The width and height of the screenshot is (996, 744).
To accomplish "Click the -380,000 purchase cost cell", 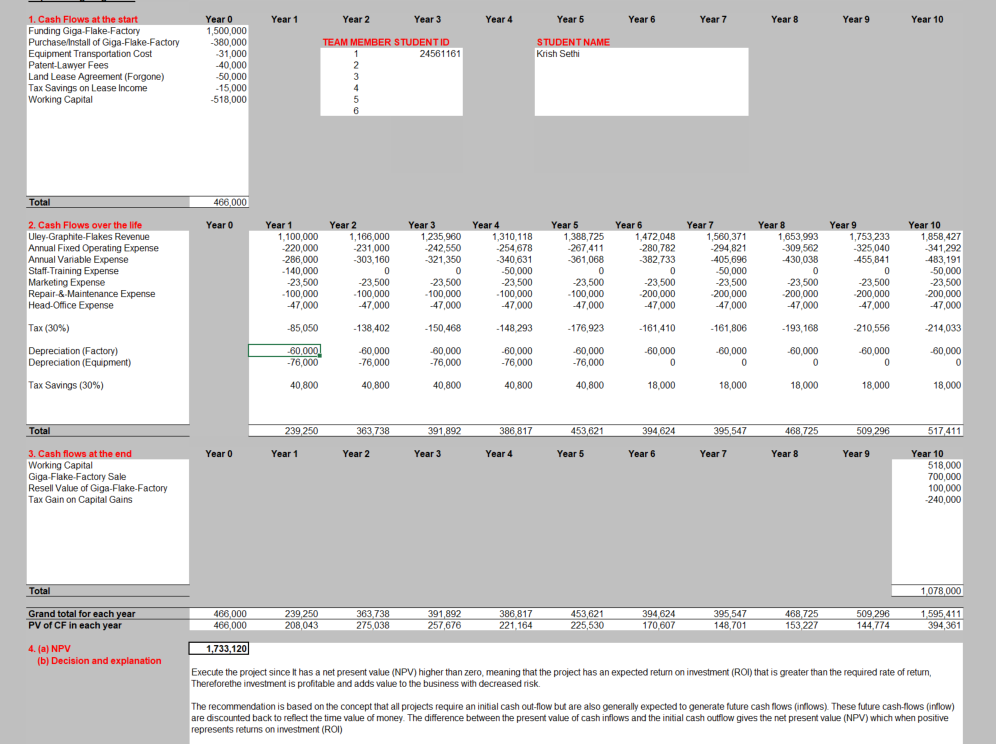I will 229,42.
